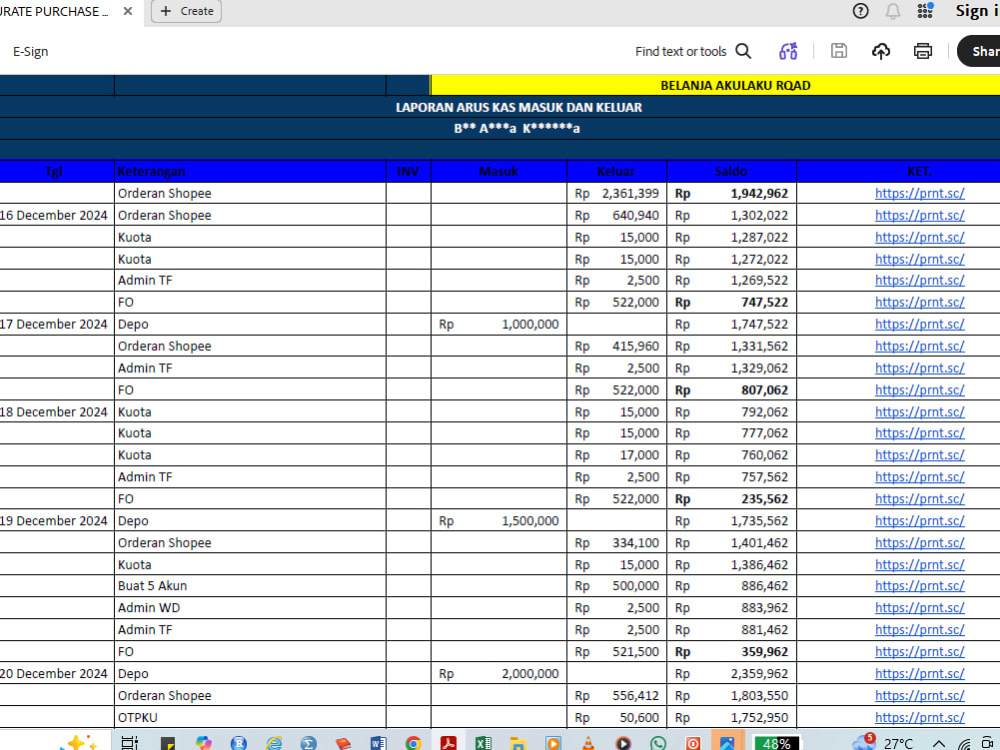Select the URATE PURCHASE document tab
The height and width of the screenshot is (750, 1000).
[x=54, y=11]
